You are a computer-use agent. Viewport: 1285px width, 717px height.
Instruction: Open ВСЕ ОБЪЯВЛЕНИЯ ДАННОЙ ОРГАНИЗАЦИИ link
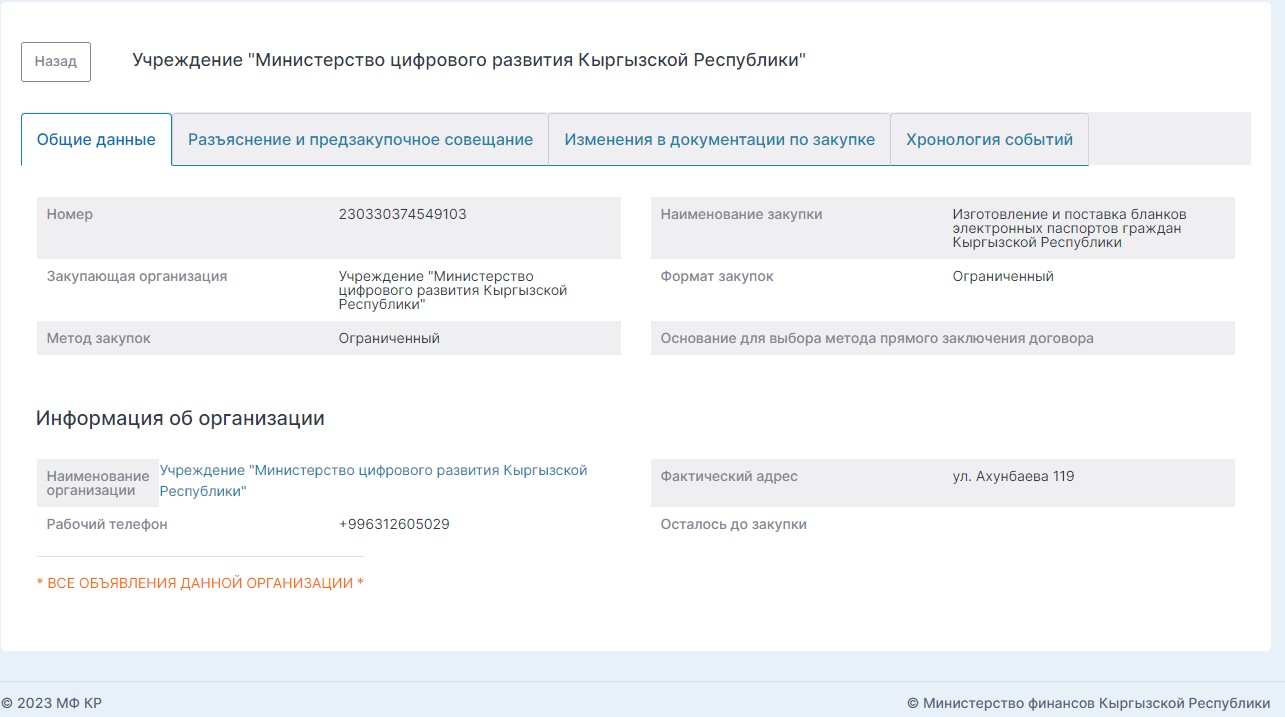coord(200,583)
